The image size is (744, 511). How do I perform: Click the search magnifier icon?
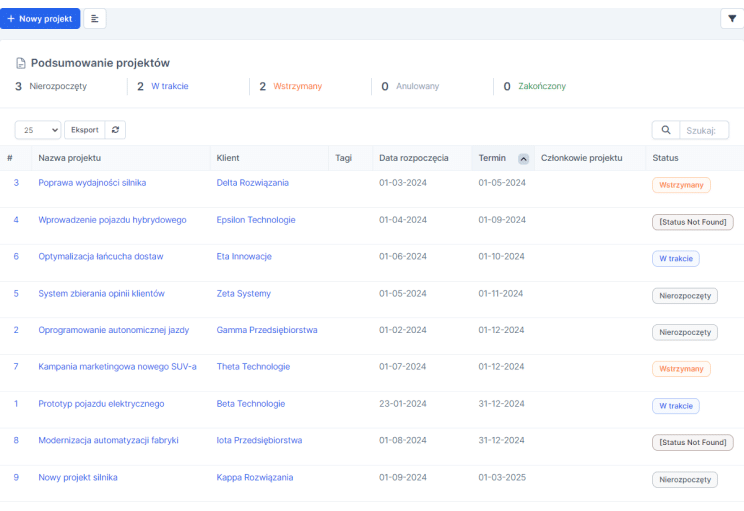coord(666,130)
